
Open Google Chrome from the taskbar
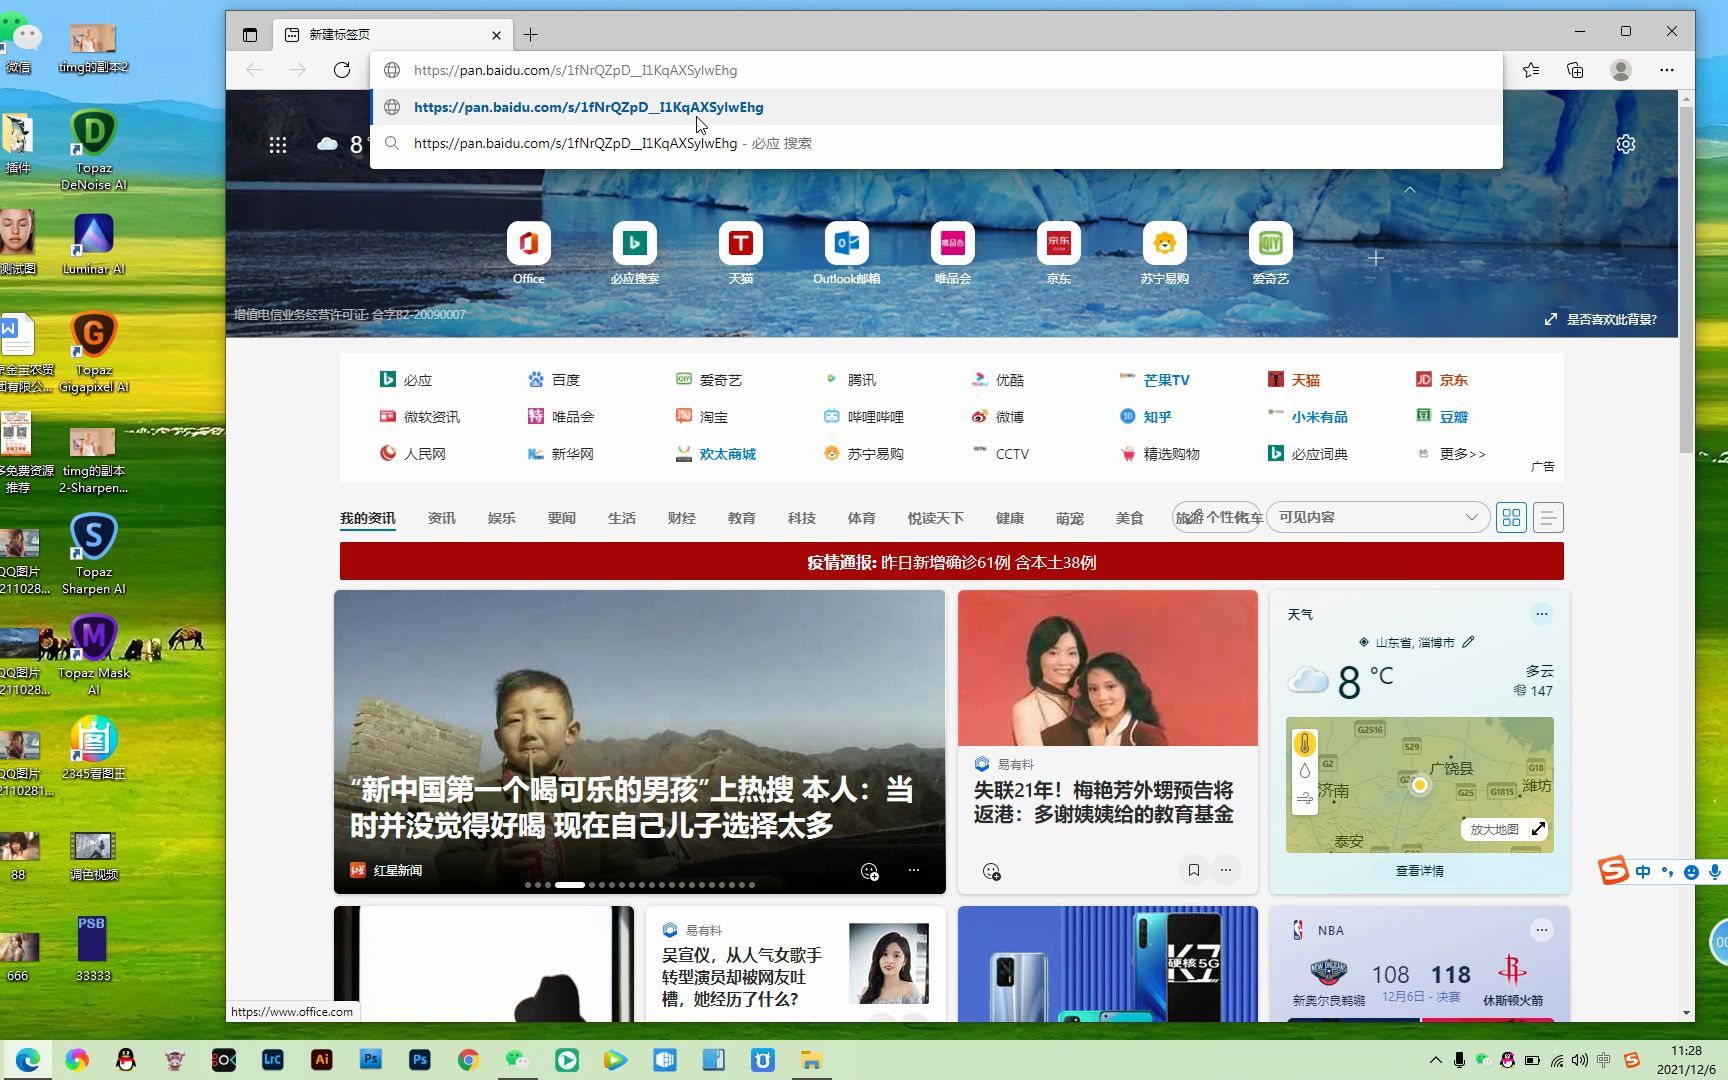[469, 1060]
